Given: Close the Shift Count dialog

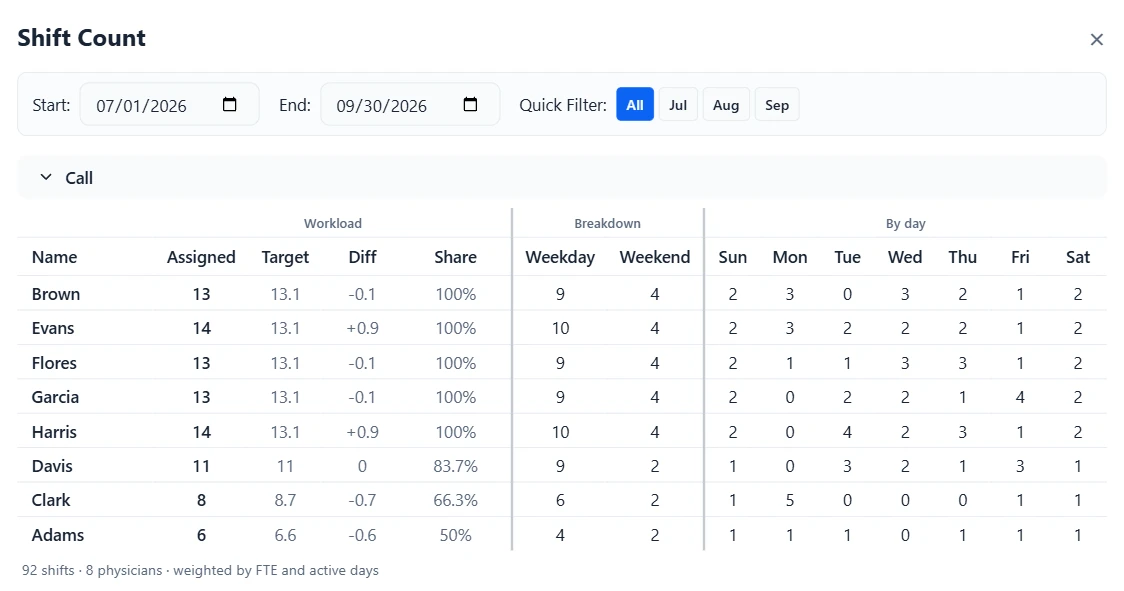Looking at the screenshot, I should tap(1096, 39).
